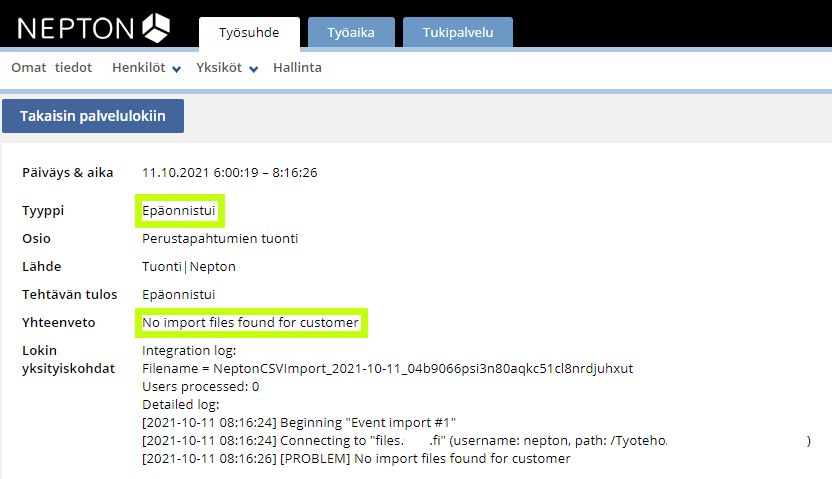Viewport: 832px width, 479px height.
Task: Select the Tyyppi value Epäonnistui
Action: click(x=178, y=211)
